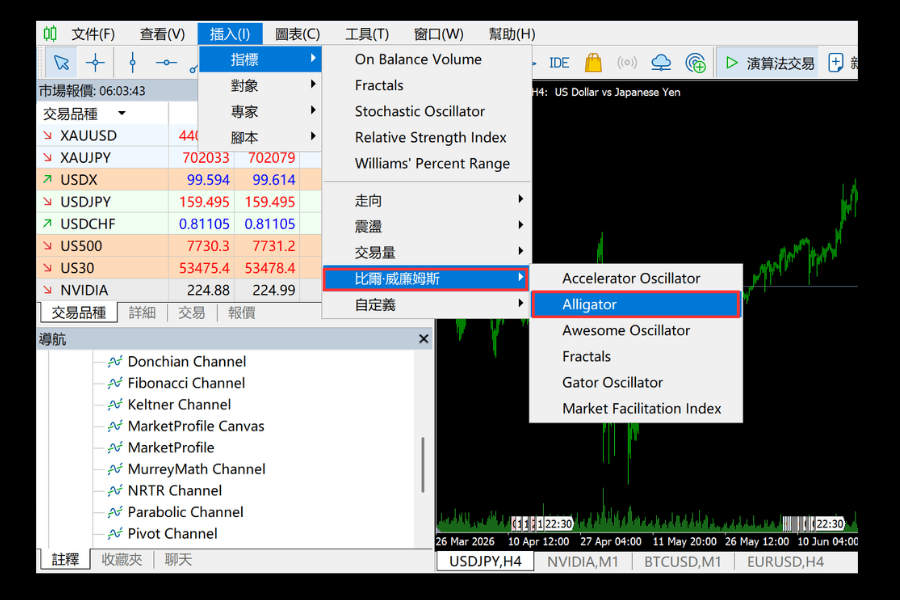This screenshot has height=600, width=900.
Task: Select NRTR Channel in navigator
Action: tap(174, 491)
